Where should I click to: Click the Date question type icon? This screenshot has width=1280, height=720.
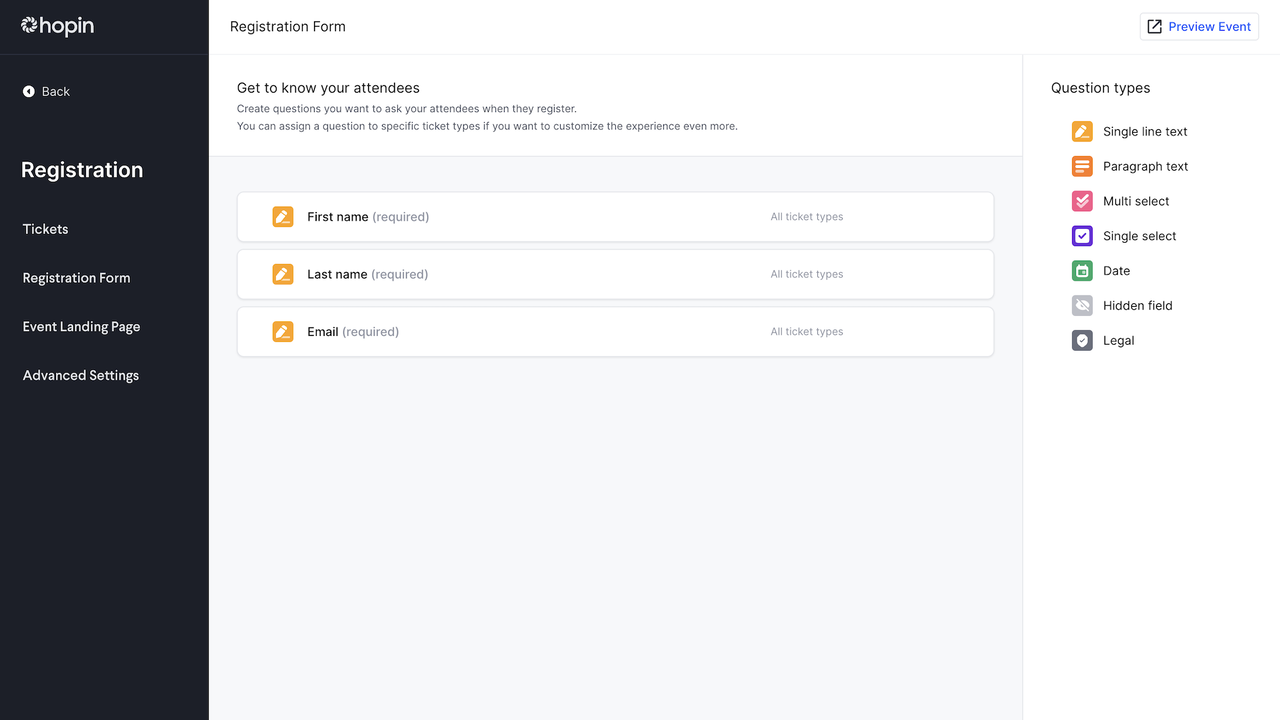pos(1082,271)
